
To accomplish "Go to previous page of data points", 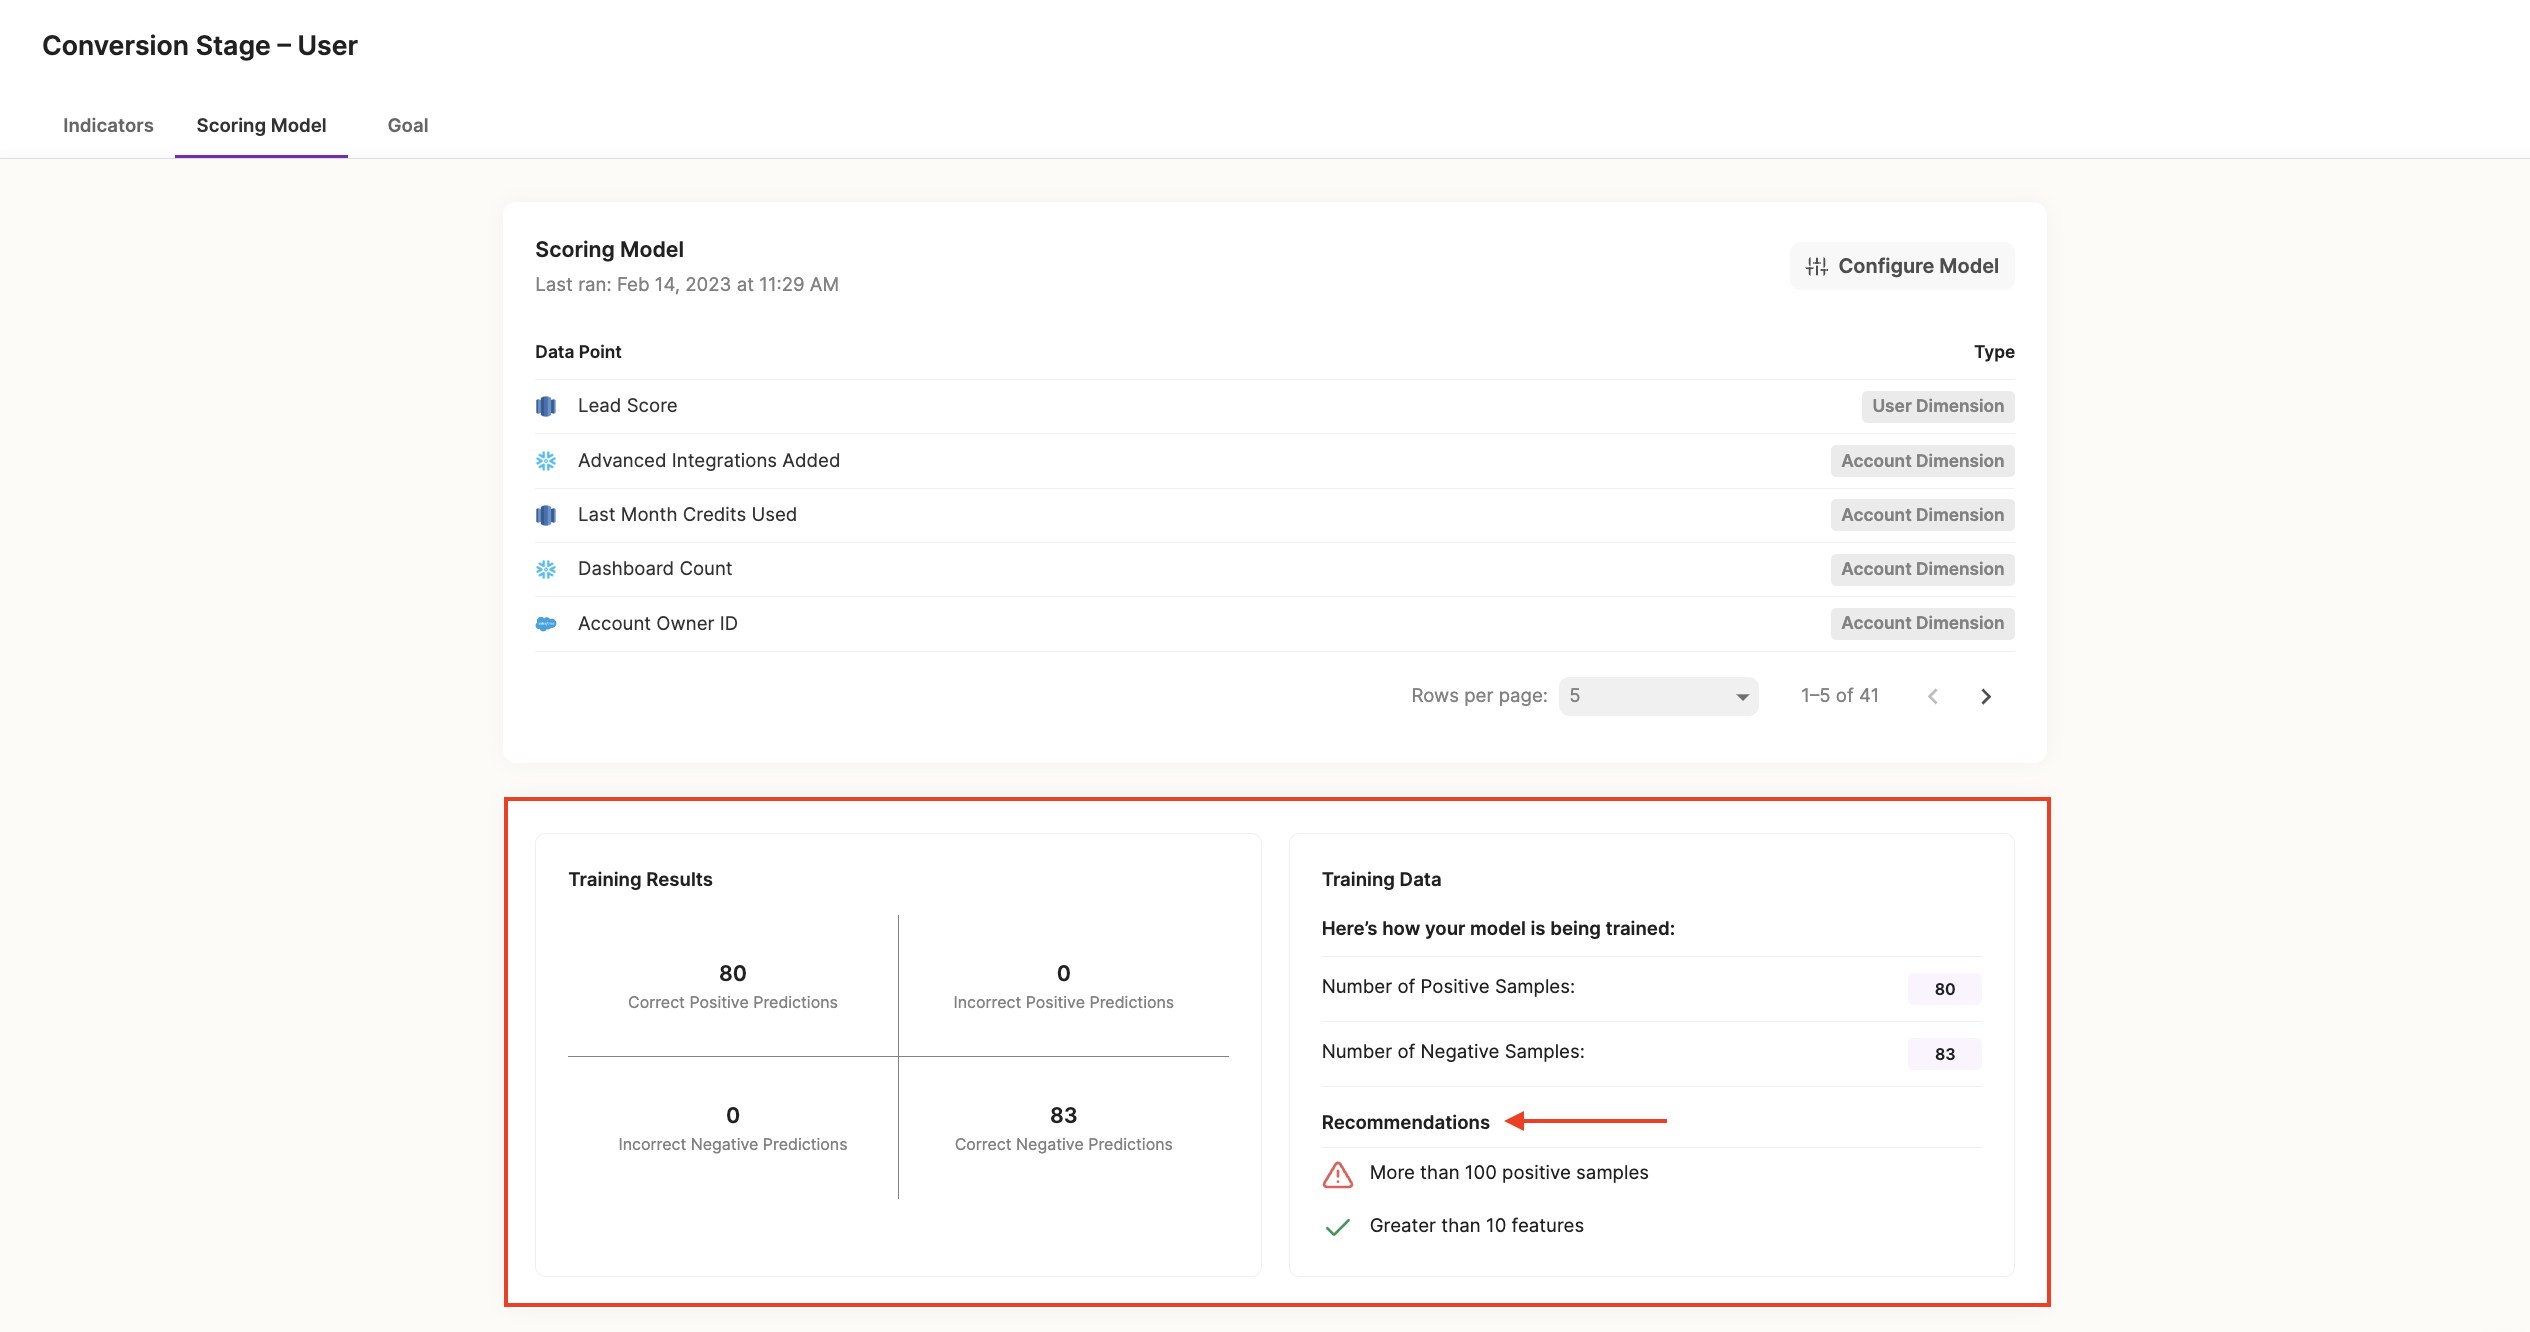I will tap(1932, 697).
